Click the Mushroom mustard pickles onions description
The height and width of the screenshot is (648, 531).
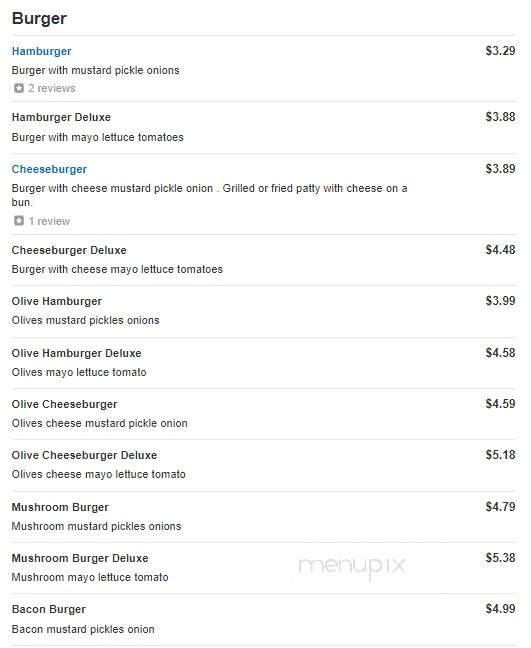(96, 526)
